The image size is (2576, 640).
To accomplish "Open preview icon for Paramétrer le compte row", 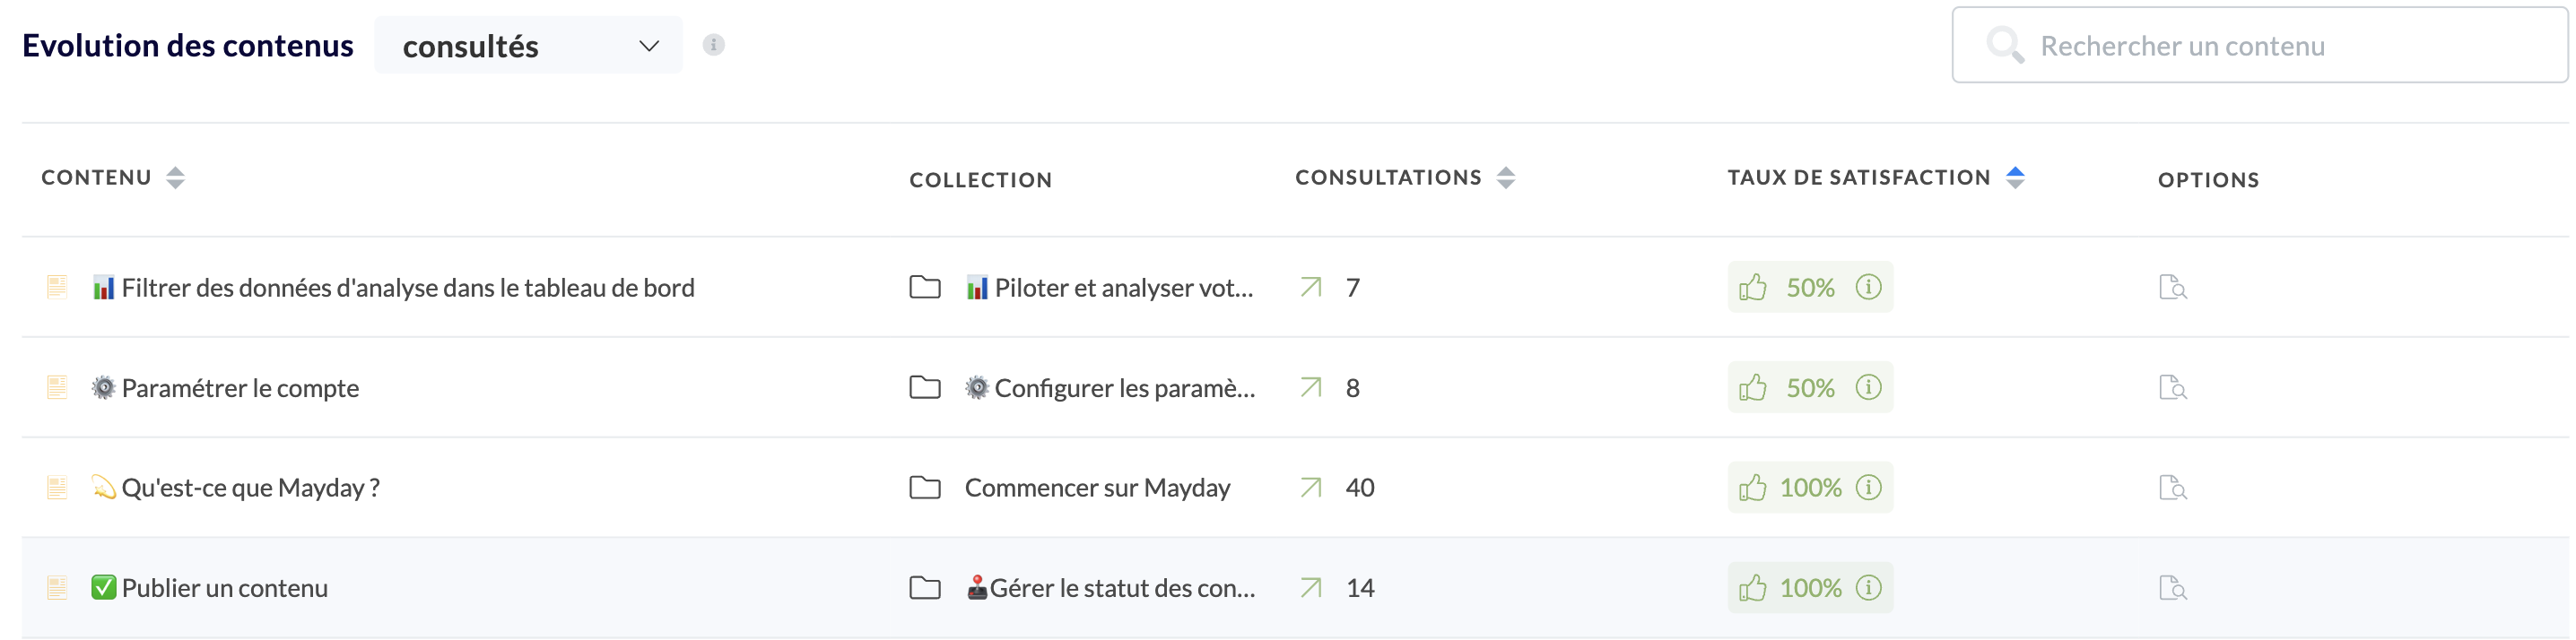I will point(2172,388).
